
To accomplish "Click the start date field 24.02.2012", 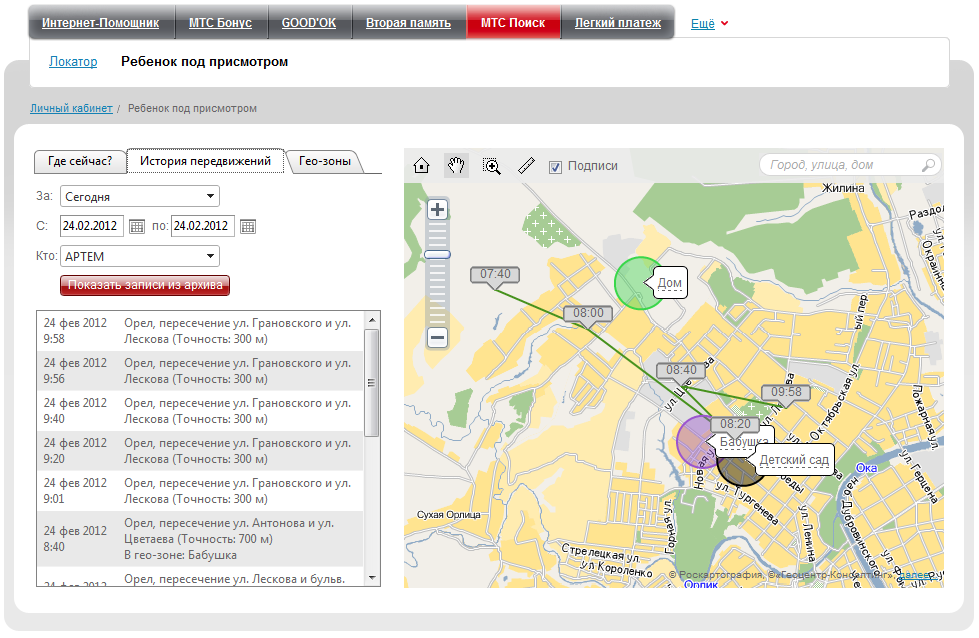I will pos(92,226).
